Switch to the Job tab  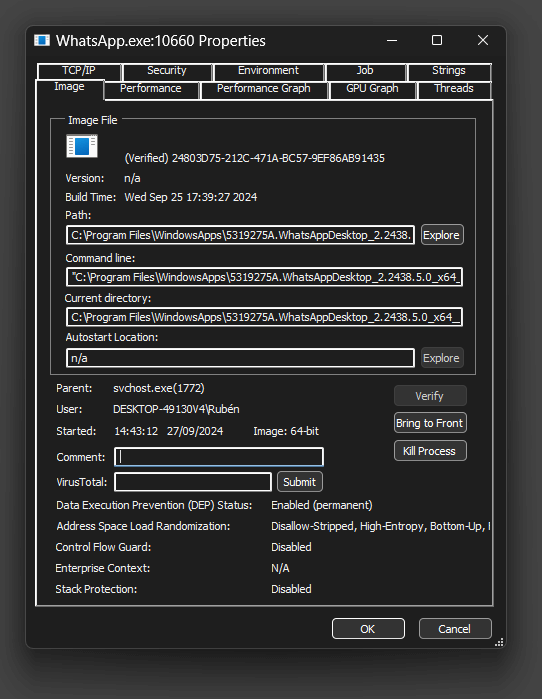pos(365,70)
